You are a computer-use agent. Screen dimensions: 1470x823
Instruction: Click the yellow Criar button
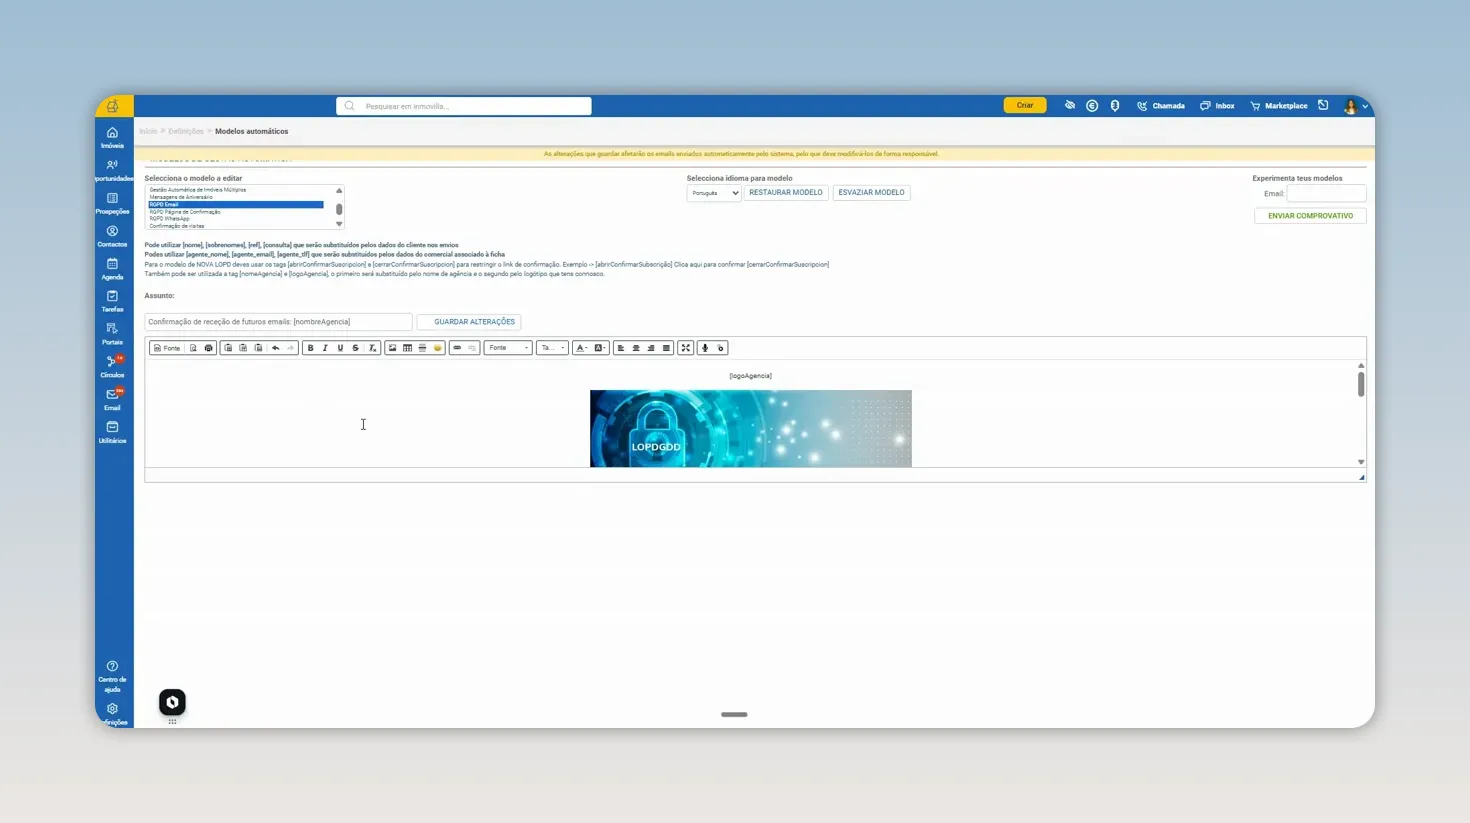pyautogui.click(x=1025, y=105)
